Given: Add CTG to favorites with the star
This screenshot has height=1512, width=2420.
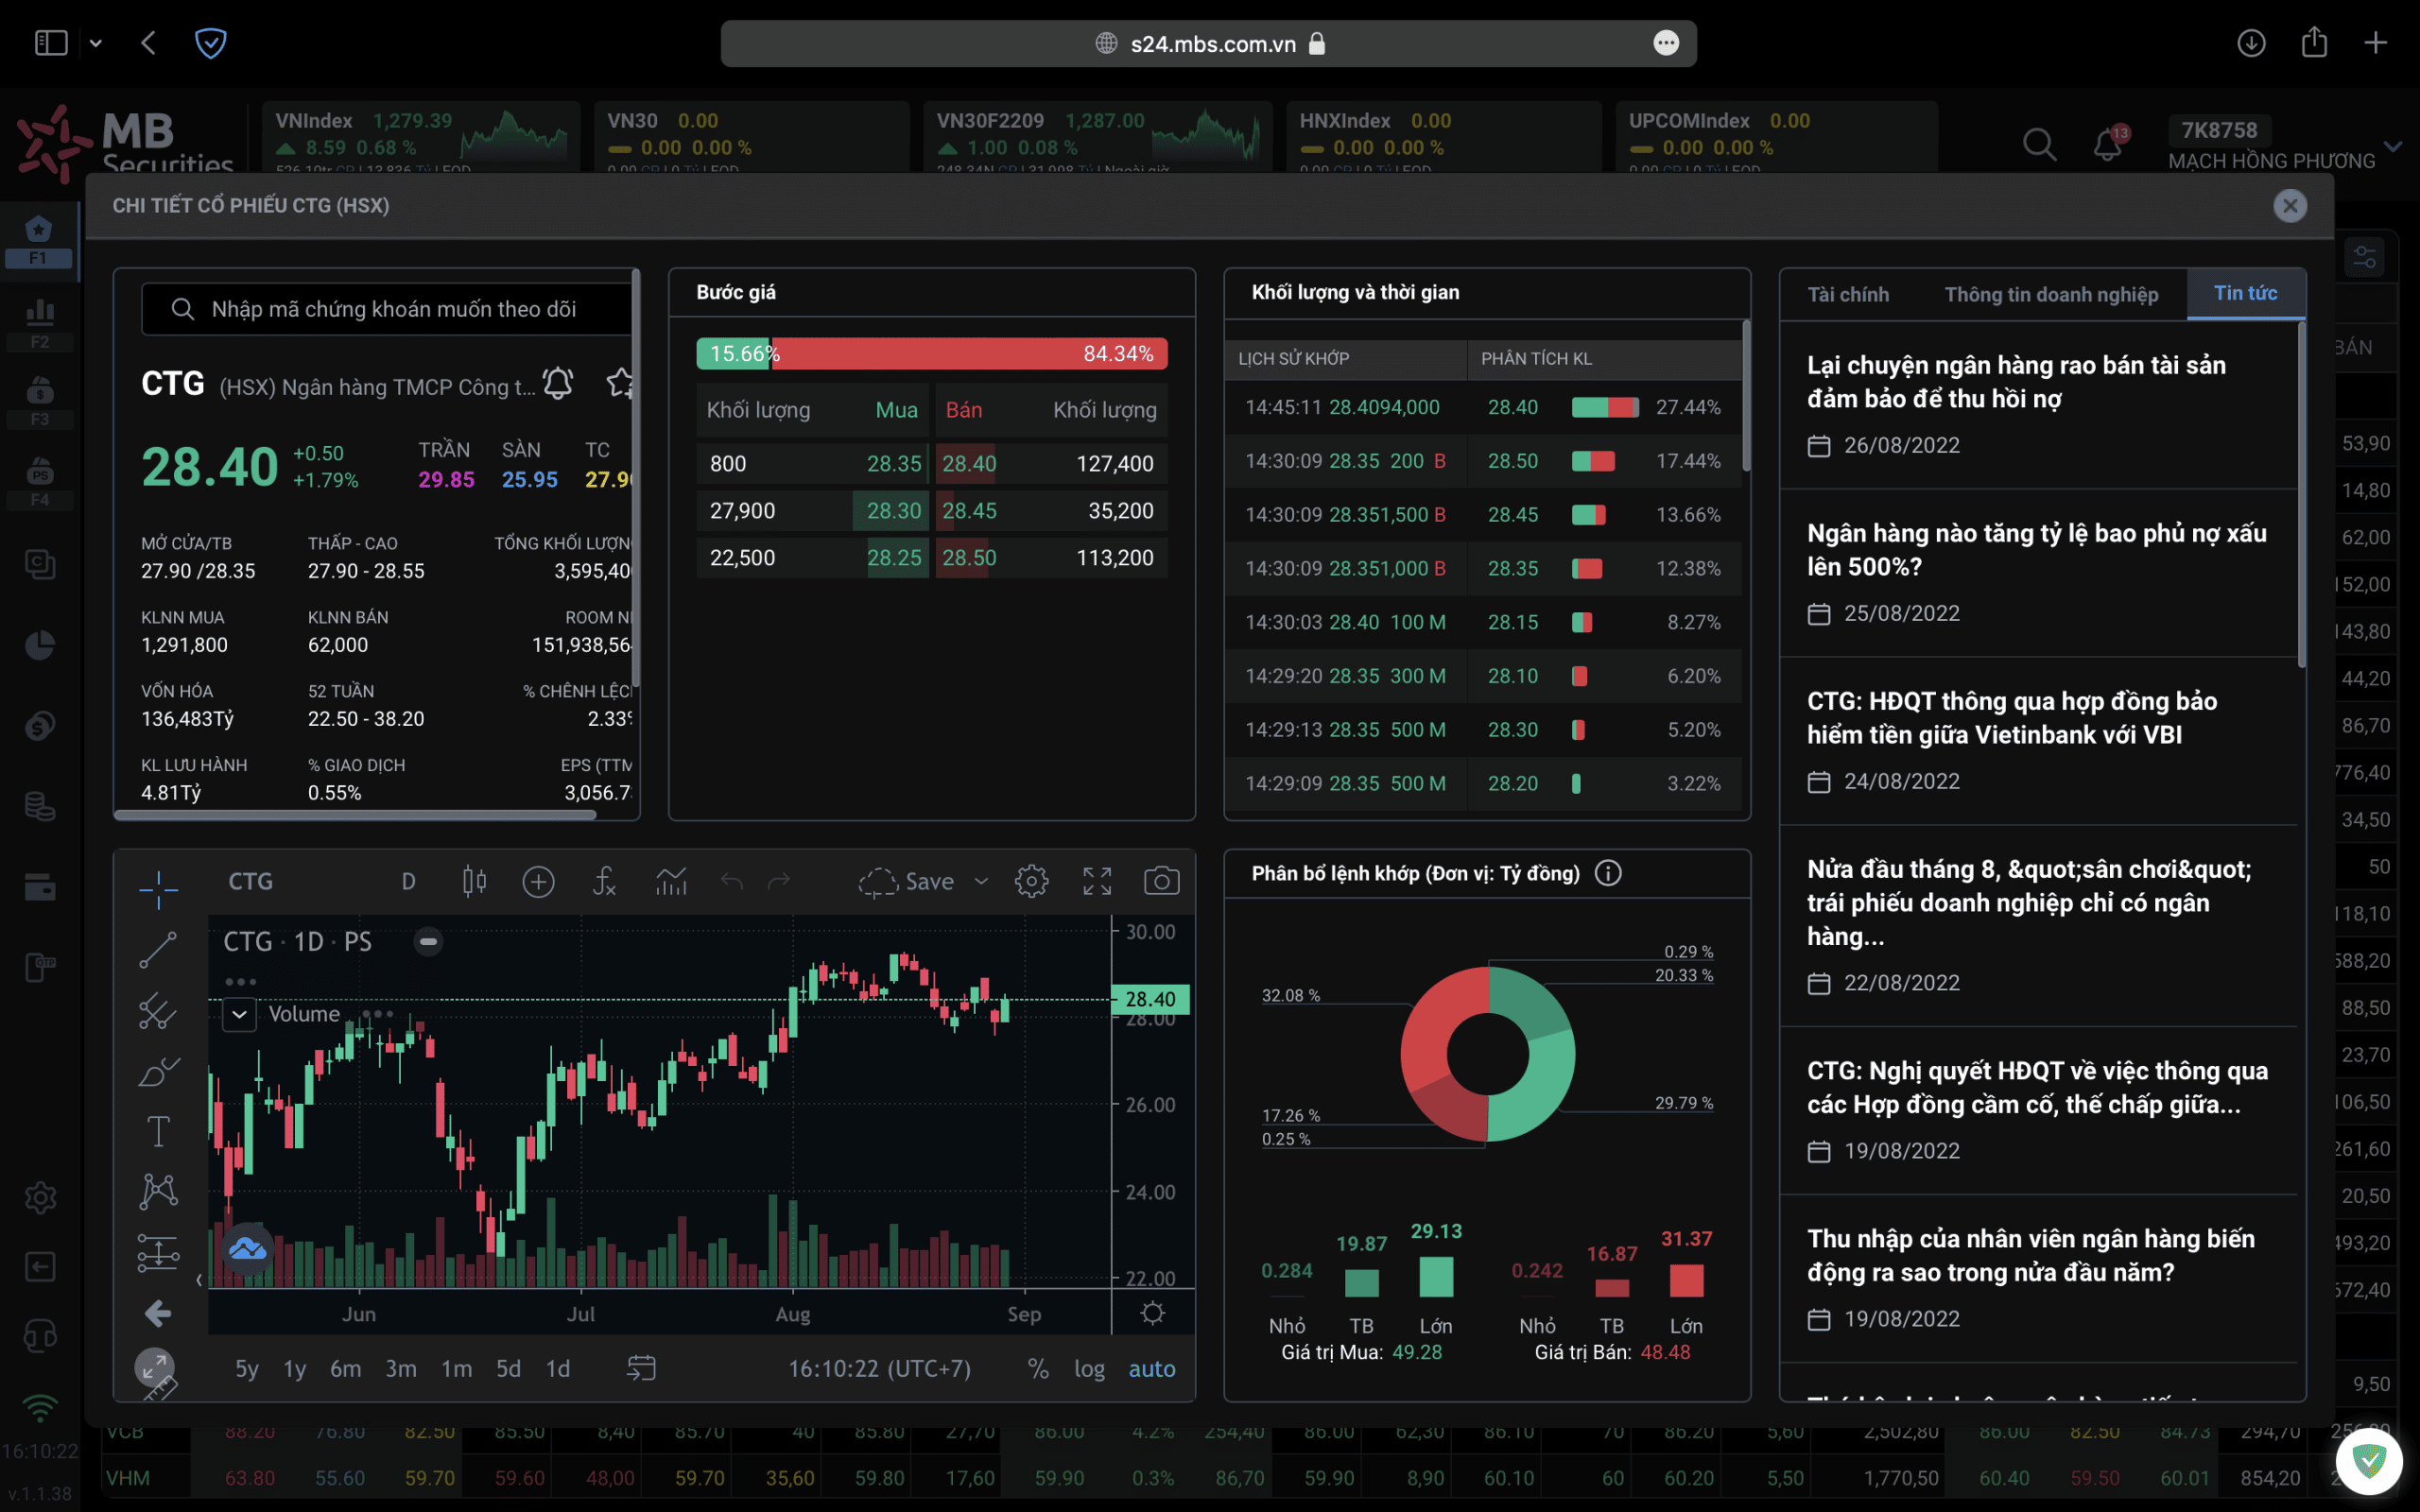Looking at the screenshot, I should click(x=620, y=383).
